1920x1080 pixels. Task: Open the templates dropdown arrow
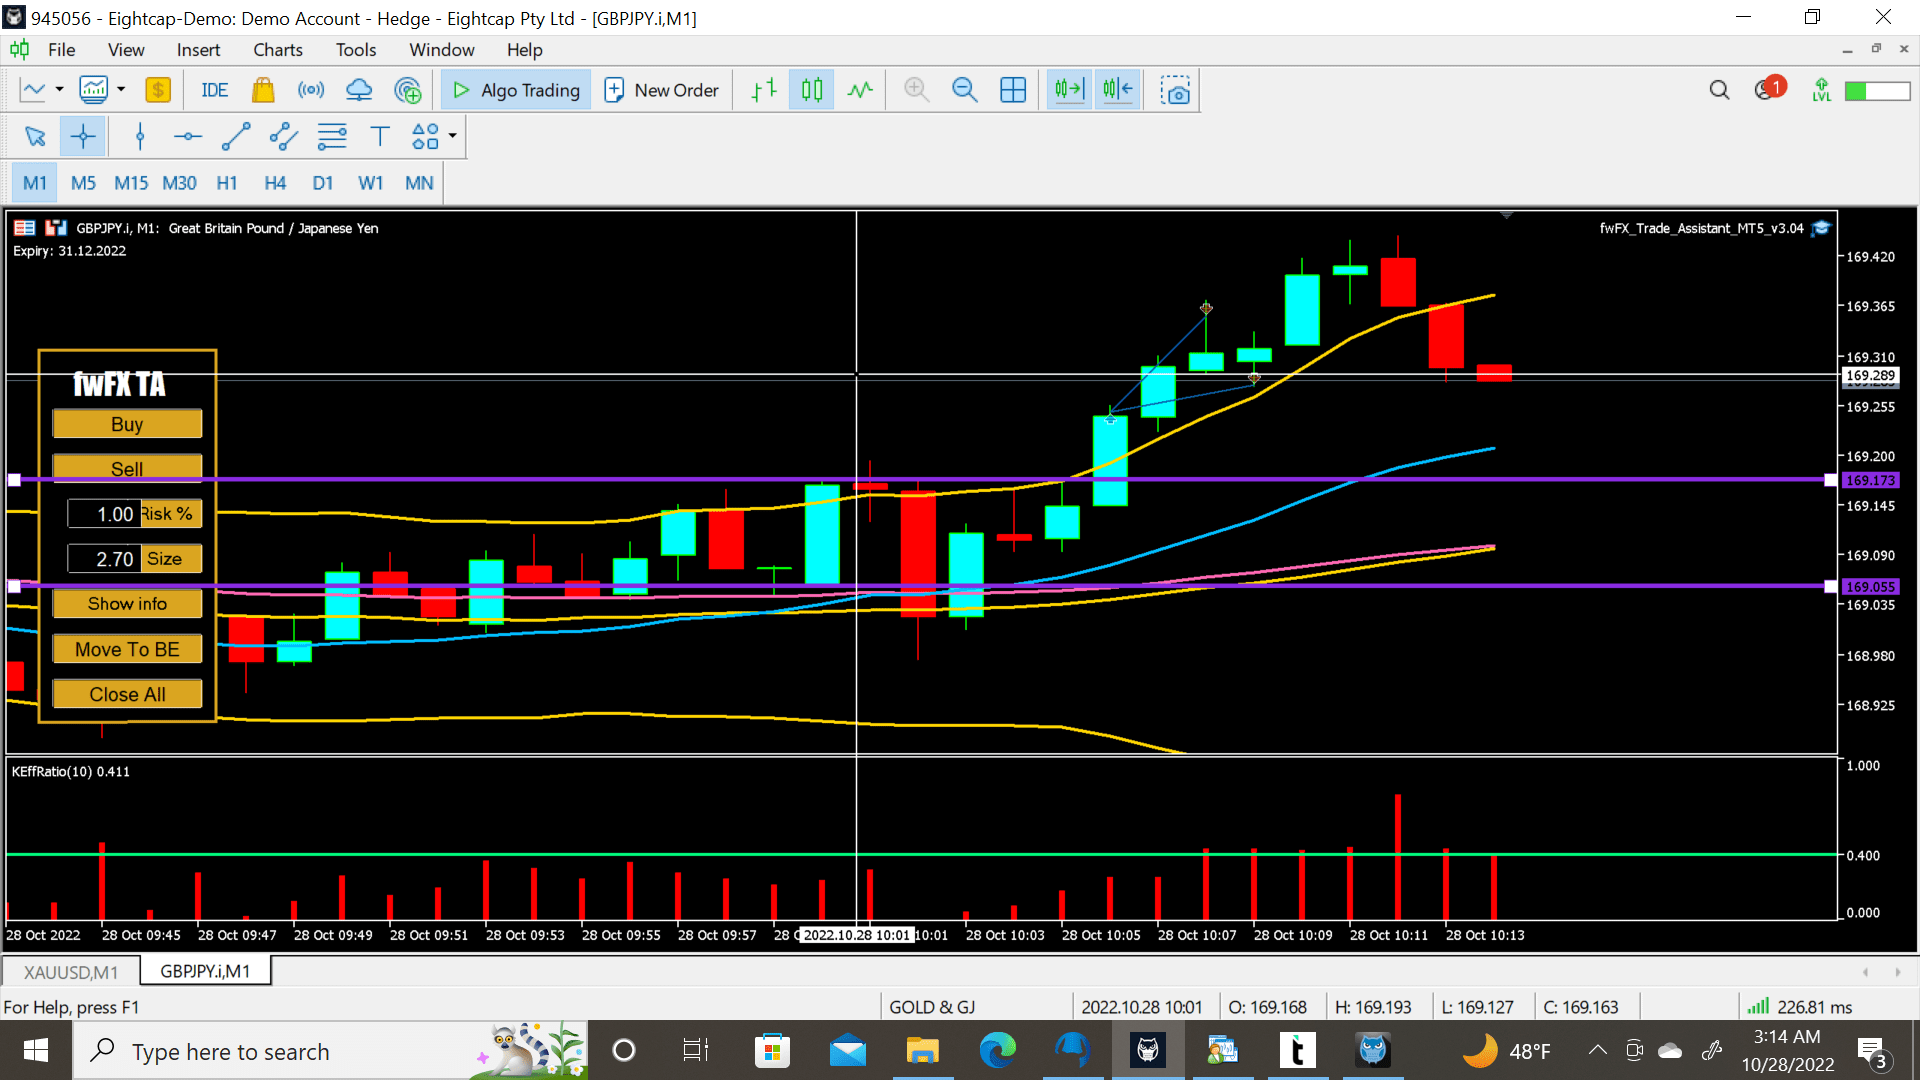[122, 90]
